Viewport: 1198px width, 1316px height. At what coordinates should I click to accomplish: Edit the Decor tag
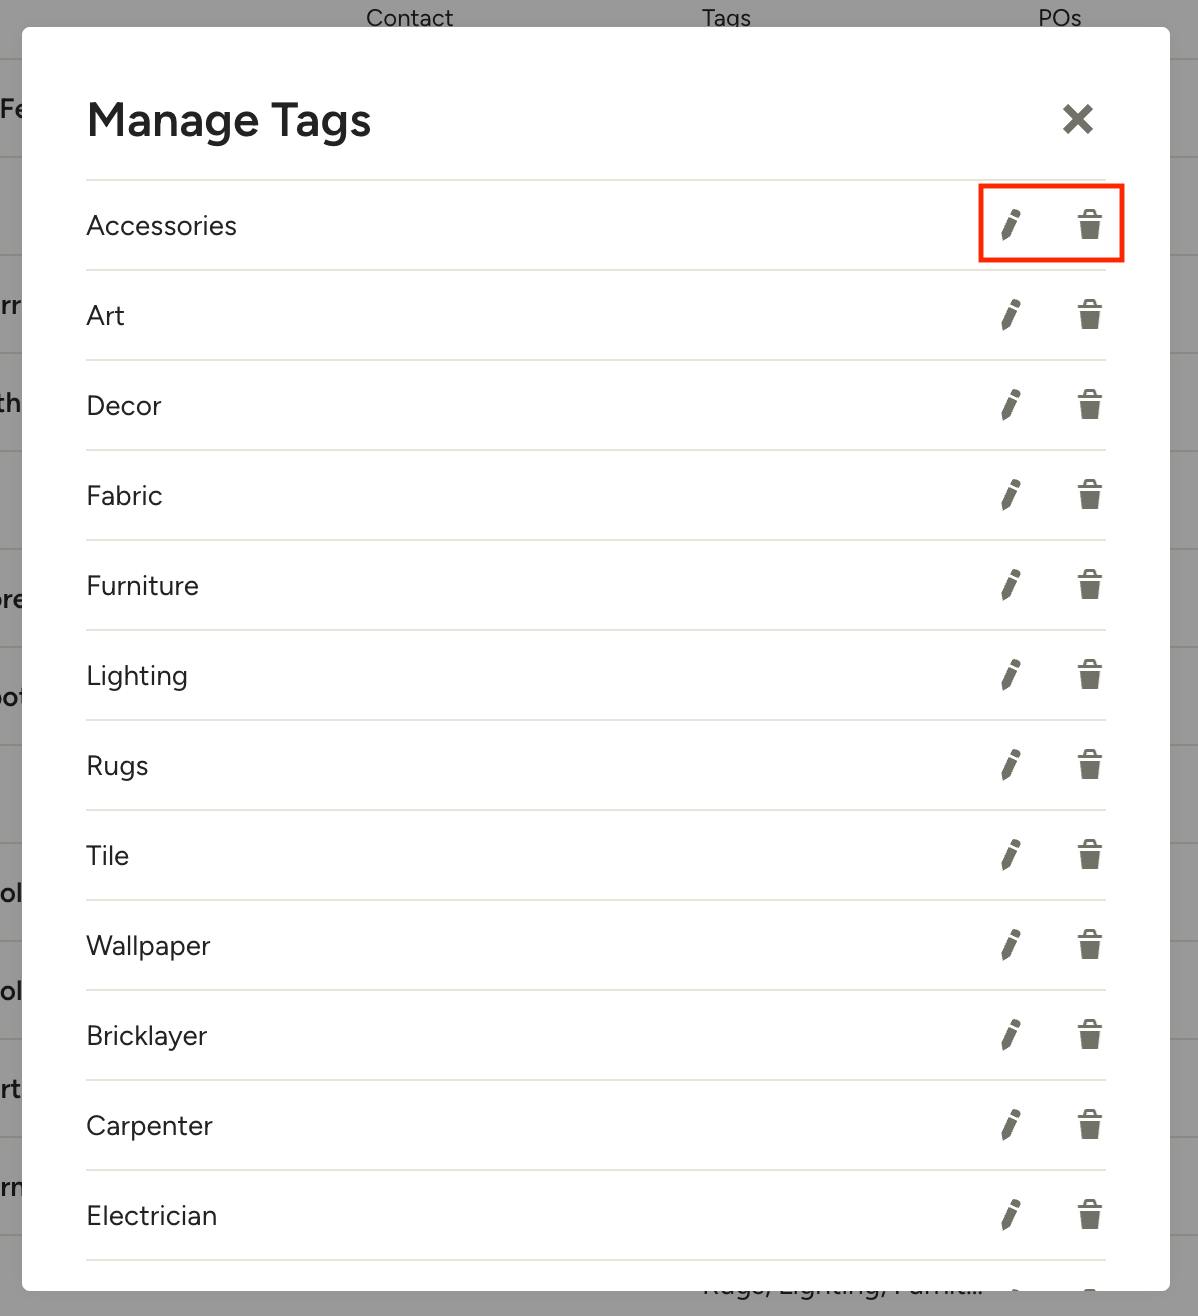click(1011, 405)
